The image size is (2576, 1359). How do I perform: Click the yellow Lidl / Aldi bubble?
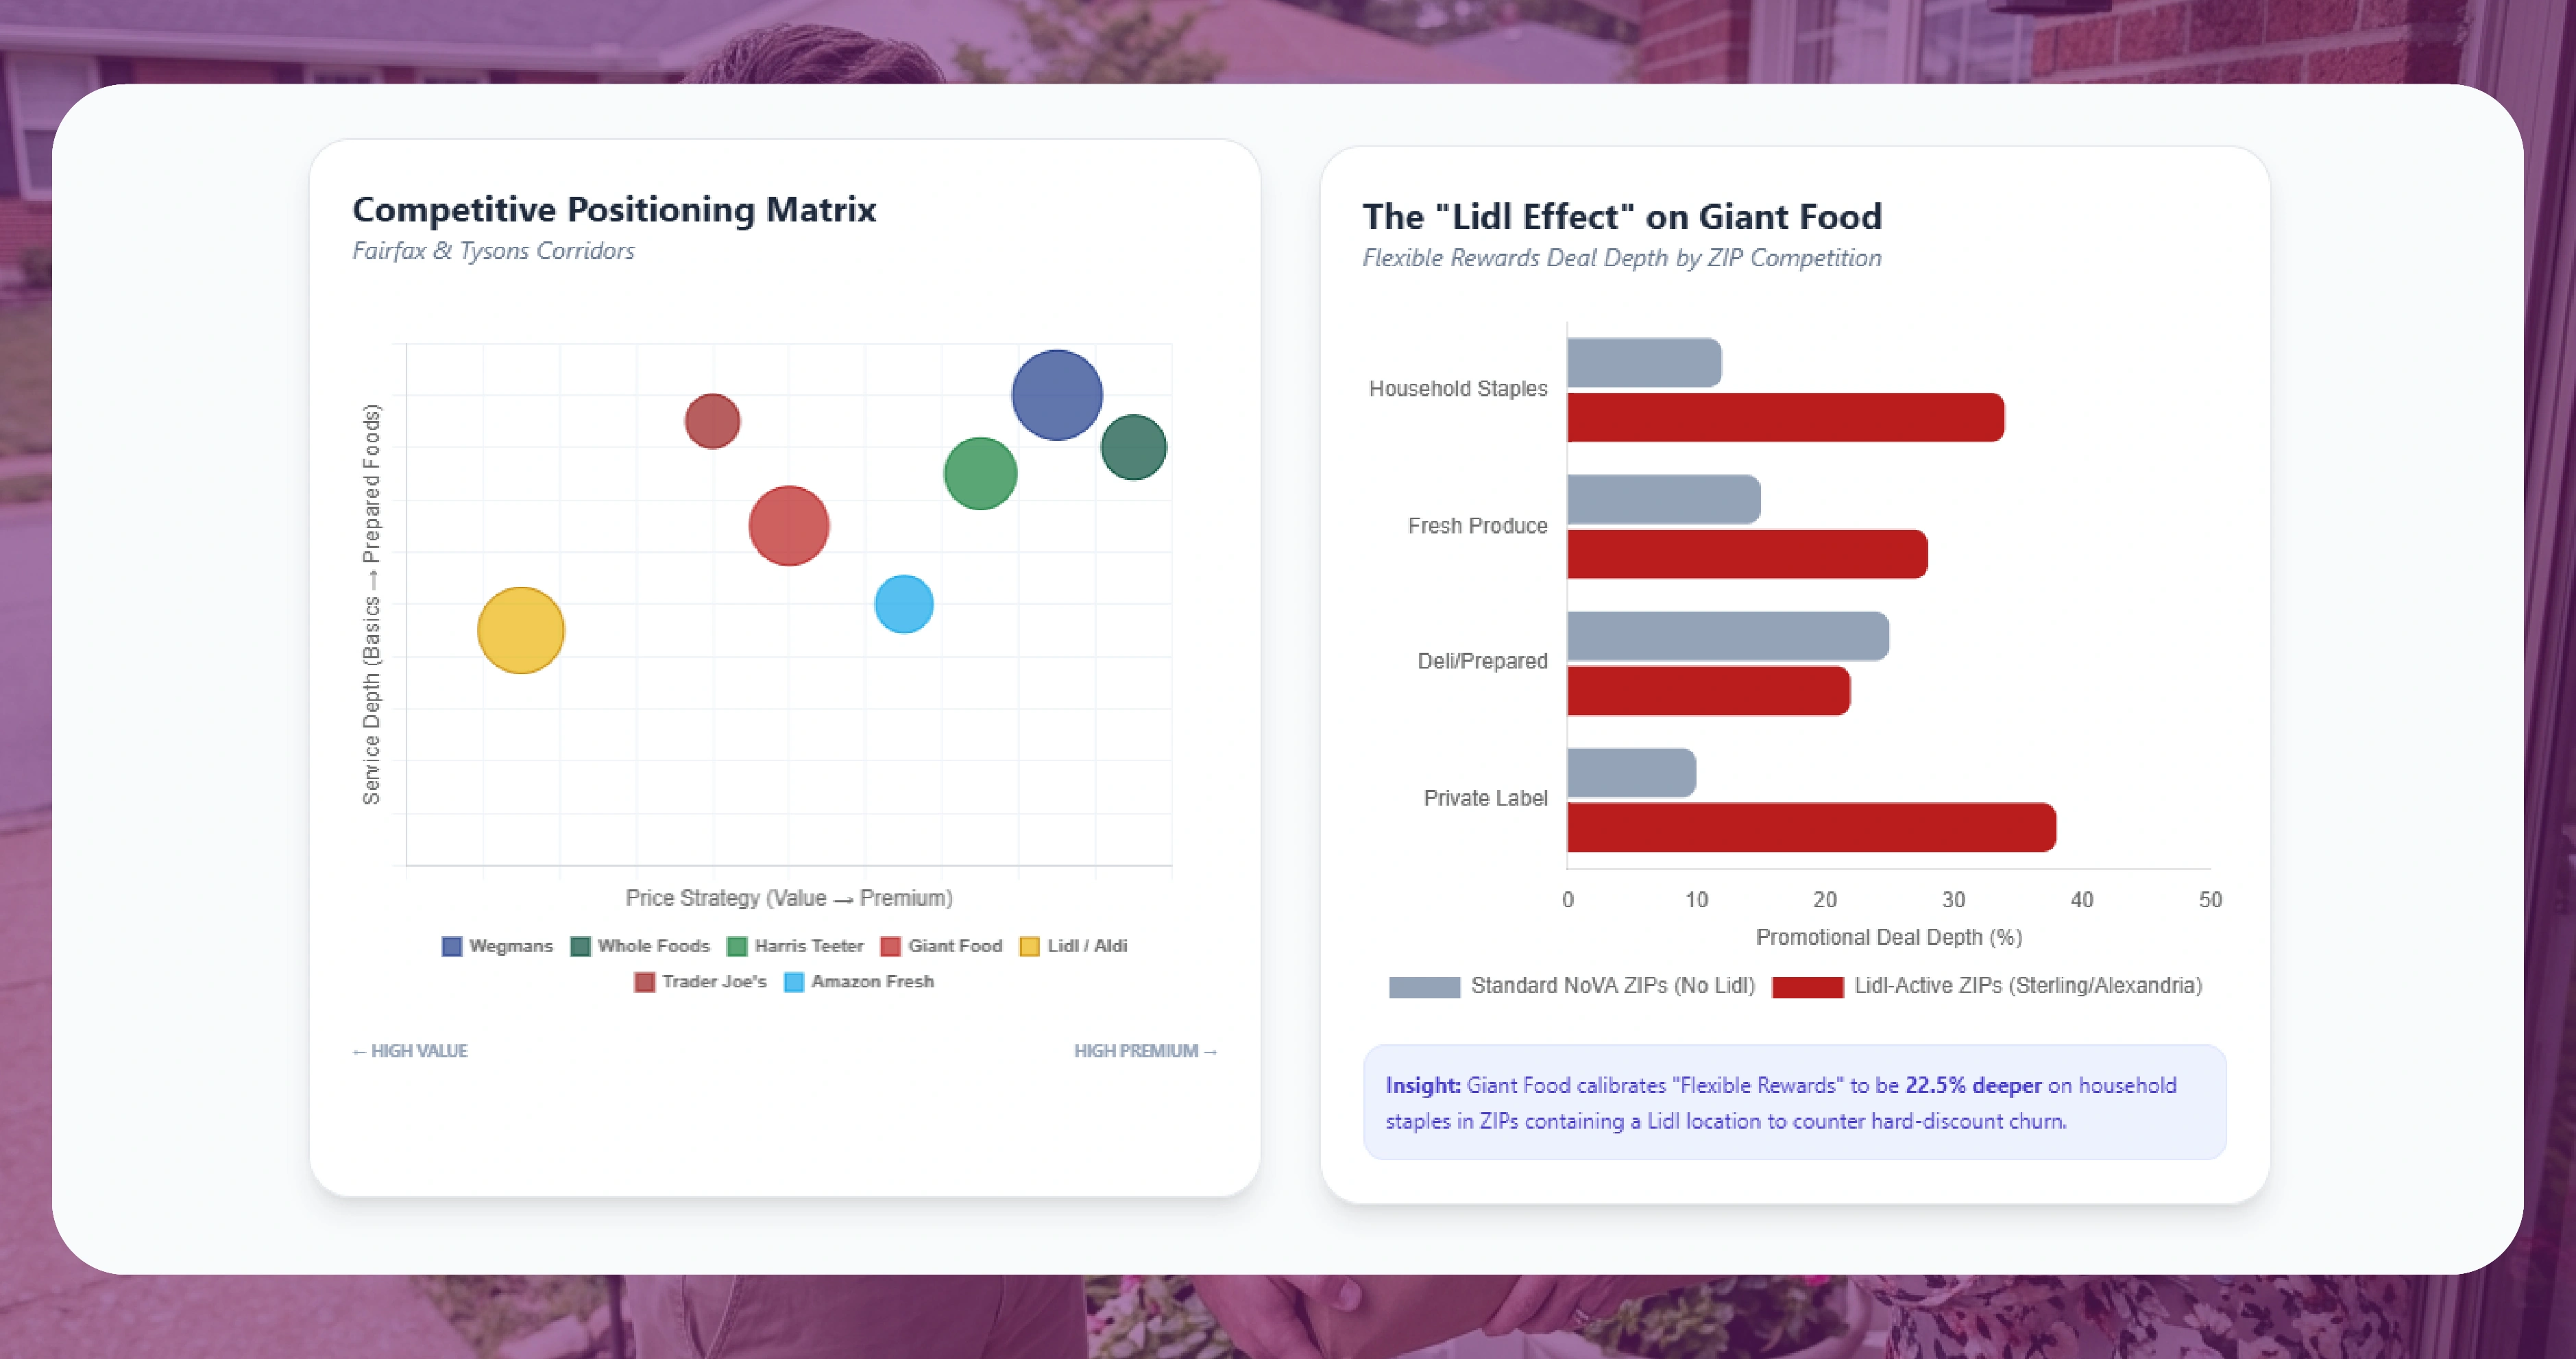(521, 630)
